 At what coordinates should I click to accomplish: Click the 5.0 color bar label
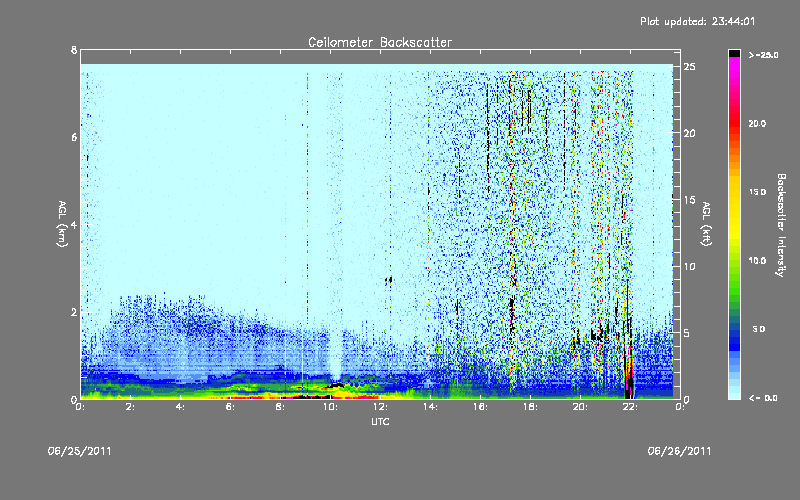click(x=759, y=330)
